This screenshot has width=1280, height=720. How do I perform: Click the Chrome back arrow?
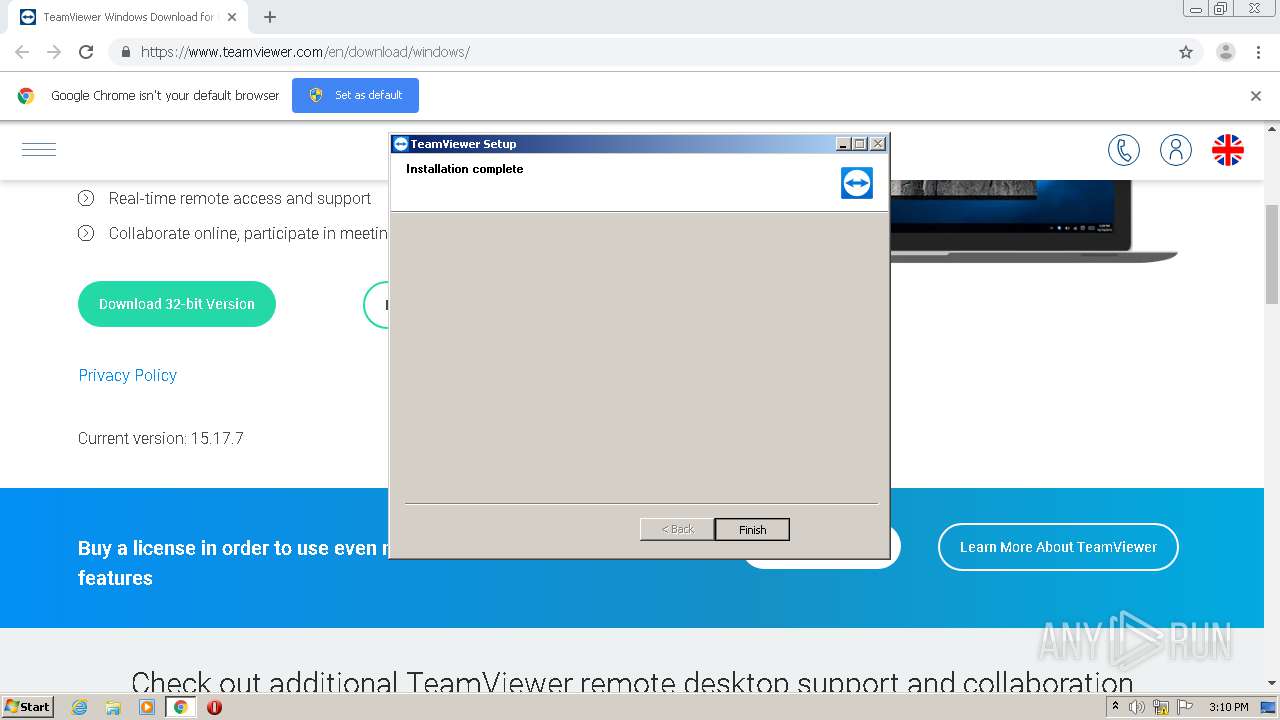pos(22,52)
